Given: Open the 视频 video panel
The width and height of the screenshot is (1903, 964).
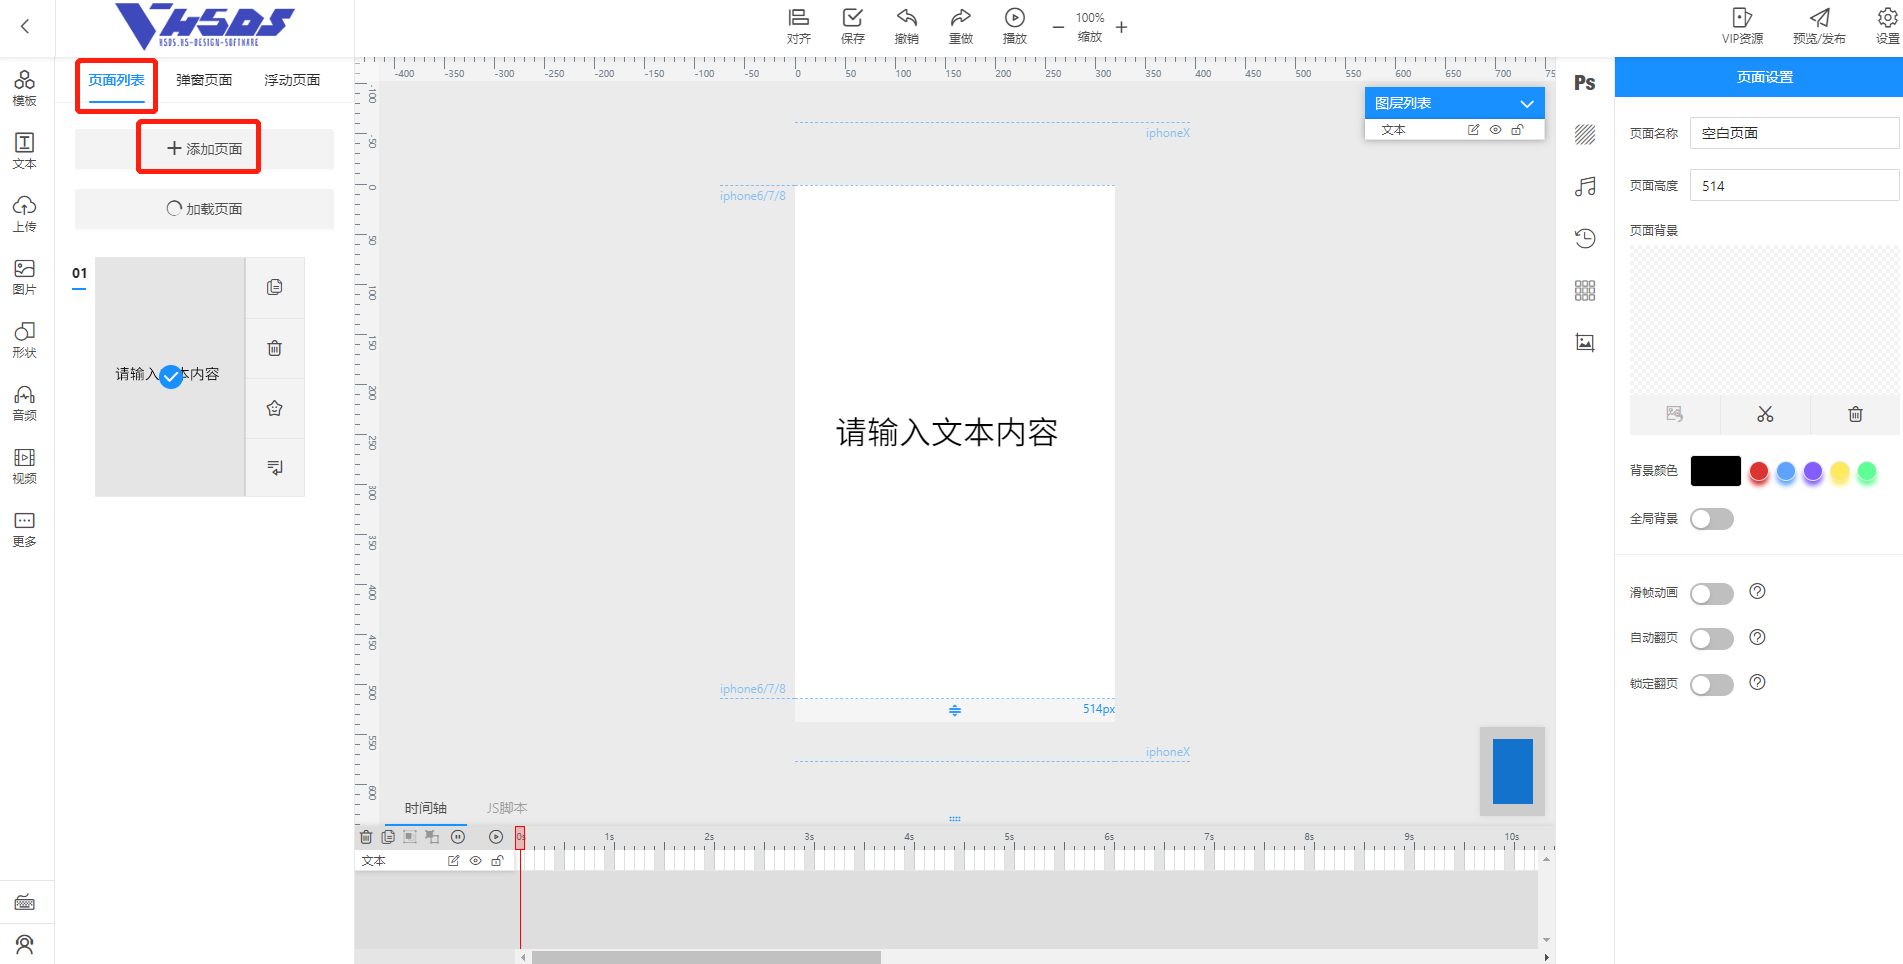Looking at the screenshot, I should coord(24,466).
